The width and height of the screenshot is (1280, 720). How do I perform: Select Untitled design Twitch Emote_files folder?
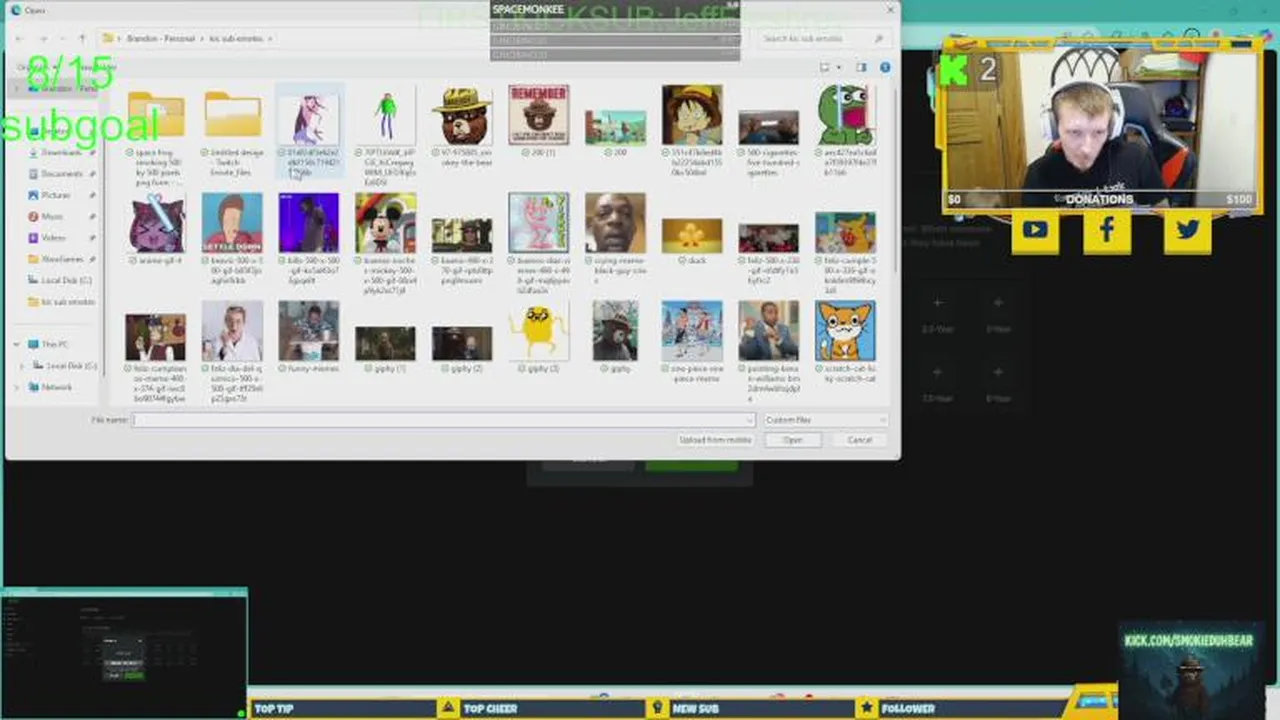[233, 133]
